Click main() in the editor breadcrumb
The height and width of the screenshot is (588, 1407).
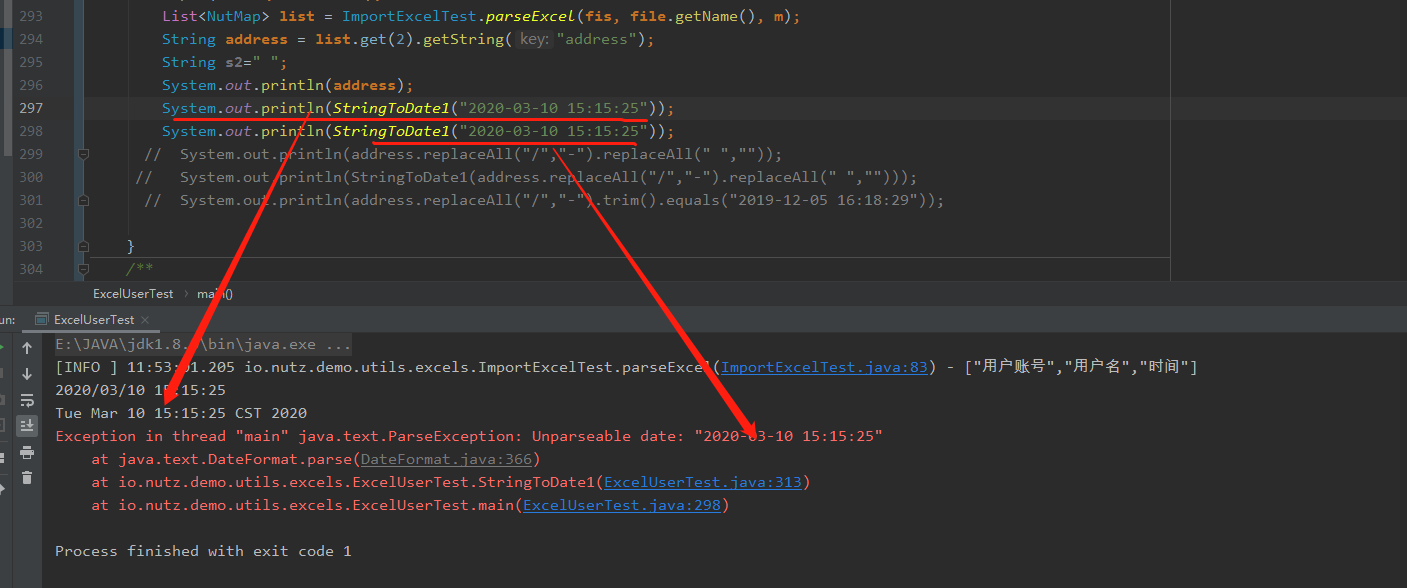tap(215, 294)
